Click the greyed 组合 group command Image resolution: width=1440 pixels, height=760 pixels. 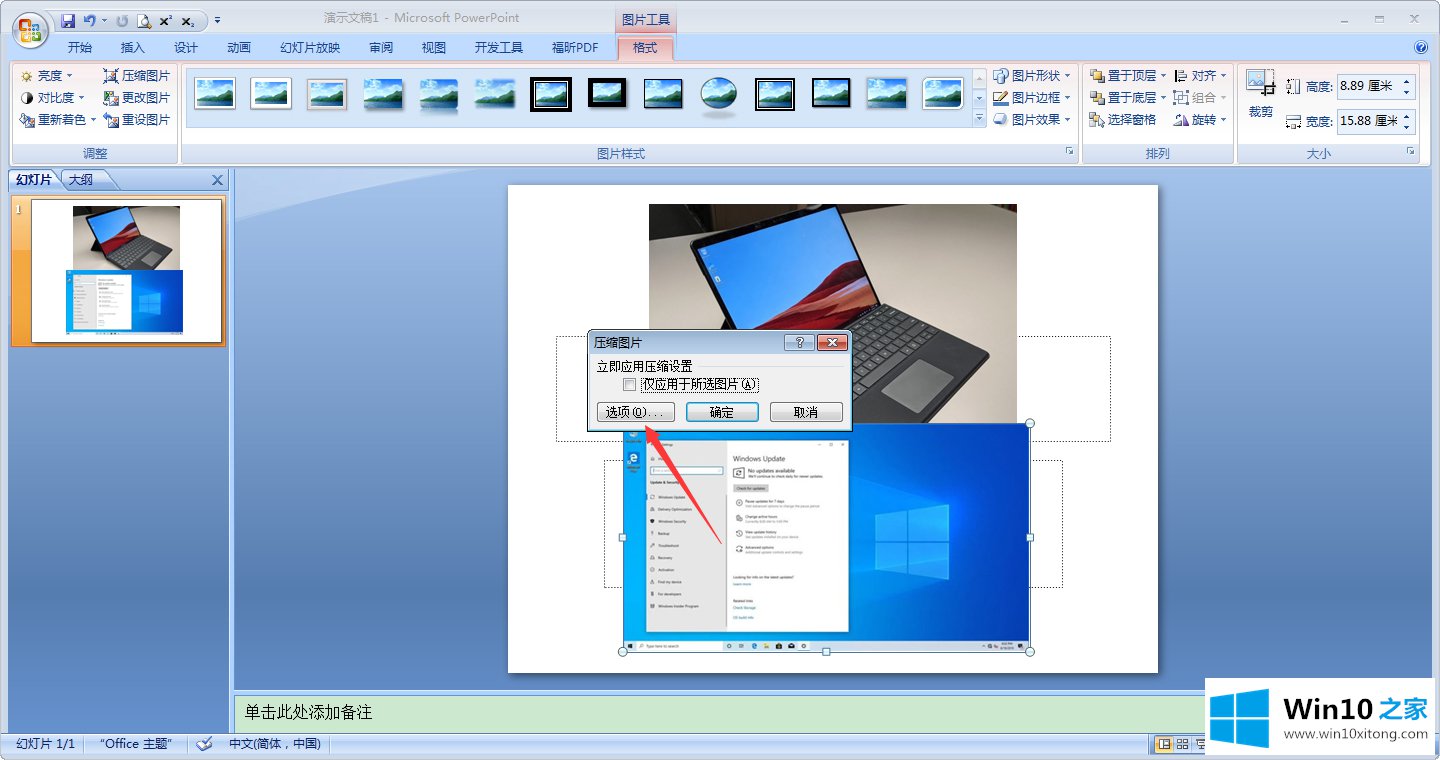pos(1200,98)
